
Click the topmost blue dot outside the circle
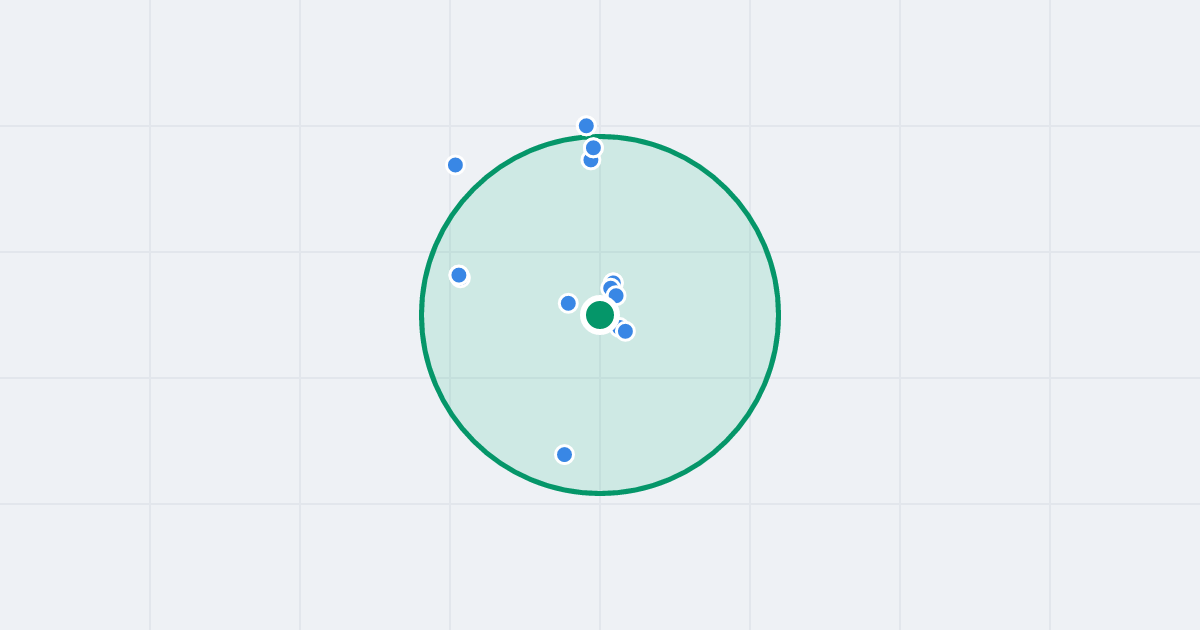tap(586, 126)
